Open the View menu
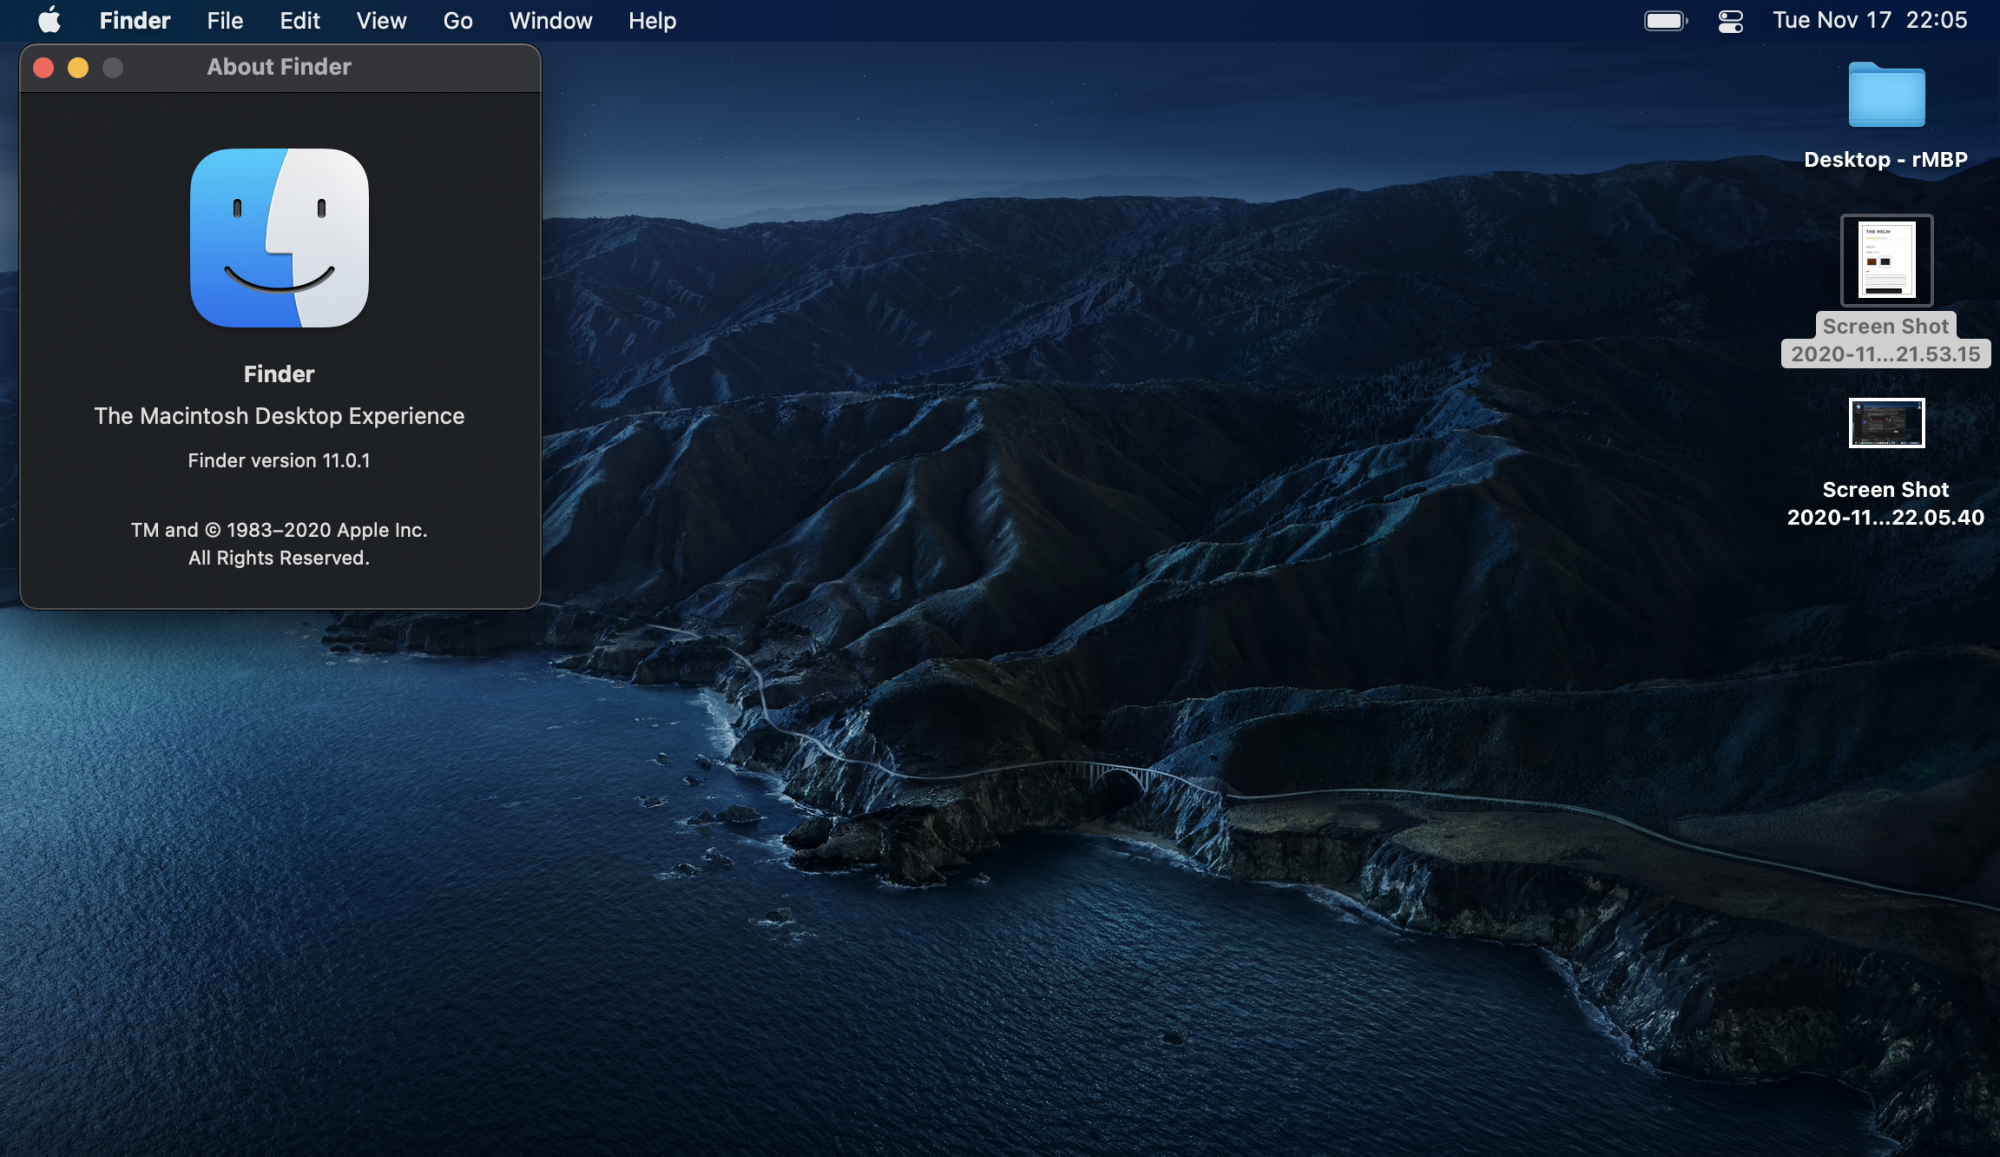2000x1157 pixels. [381, 20]
